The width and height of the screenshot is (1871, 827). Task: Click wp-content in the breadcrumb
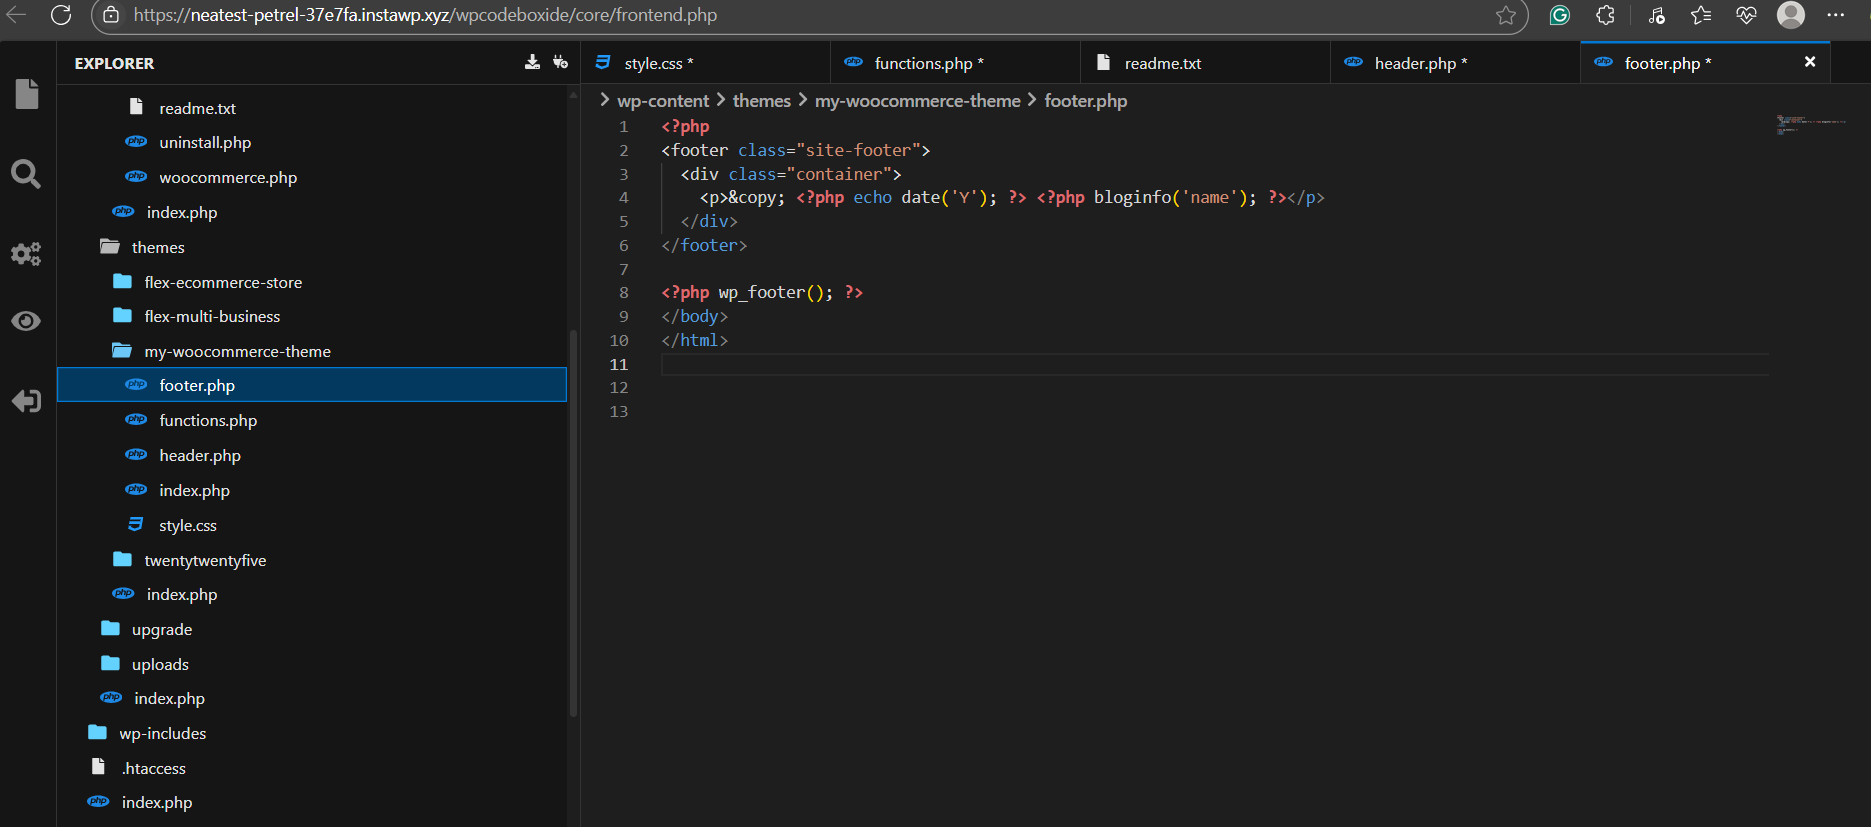[x=663, y=101]
